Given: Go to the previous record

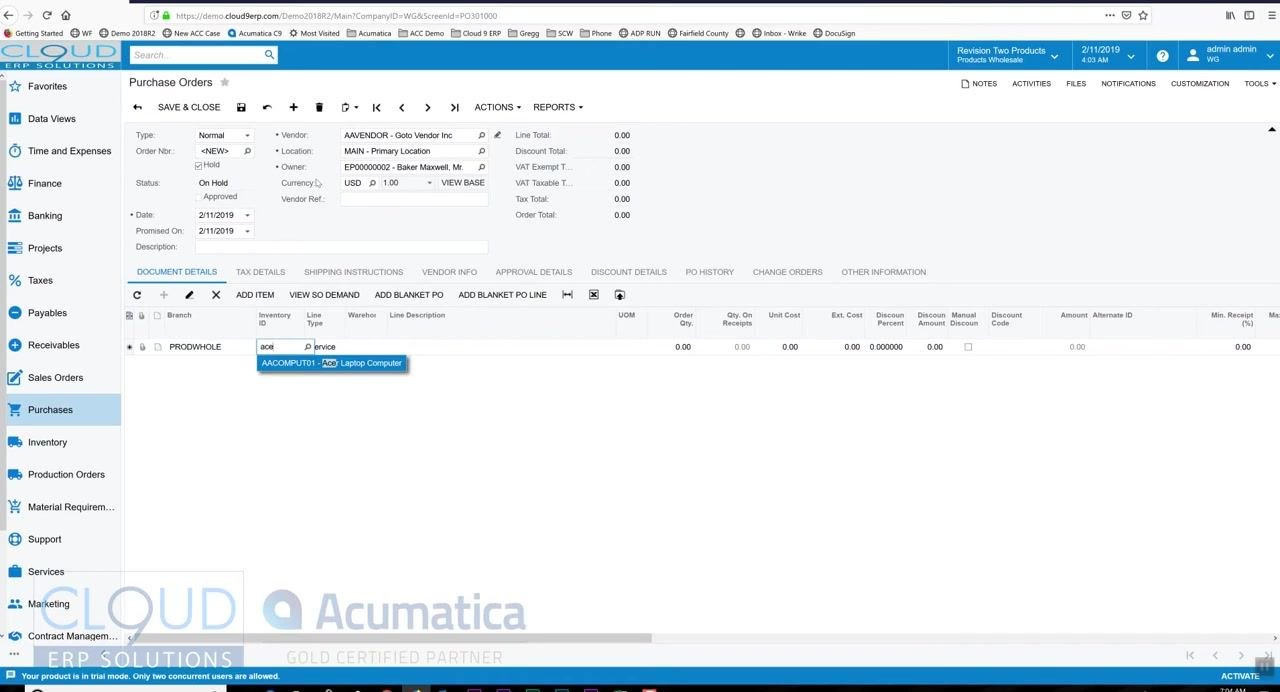Looking at the screenshot, I should (402, 107).
